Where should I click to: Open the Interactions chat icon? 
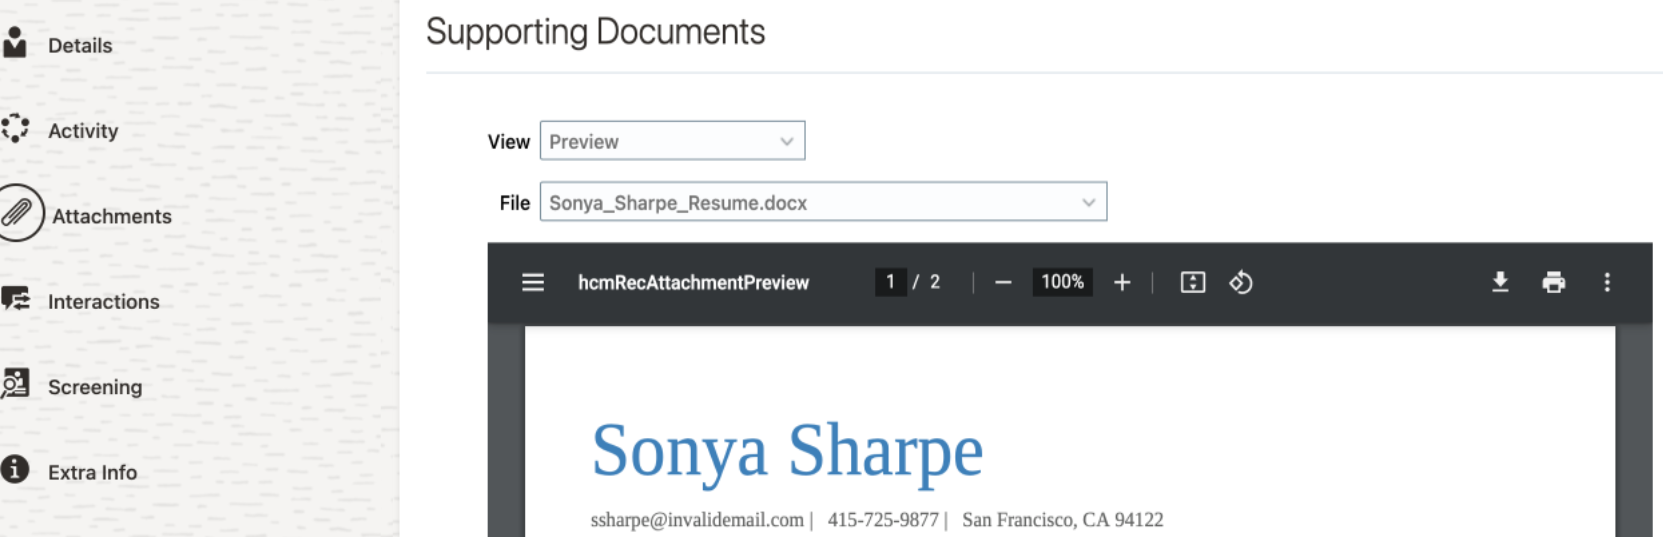point(15,299)
